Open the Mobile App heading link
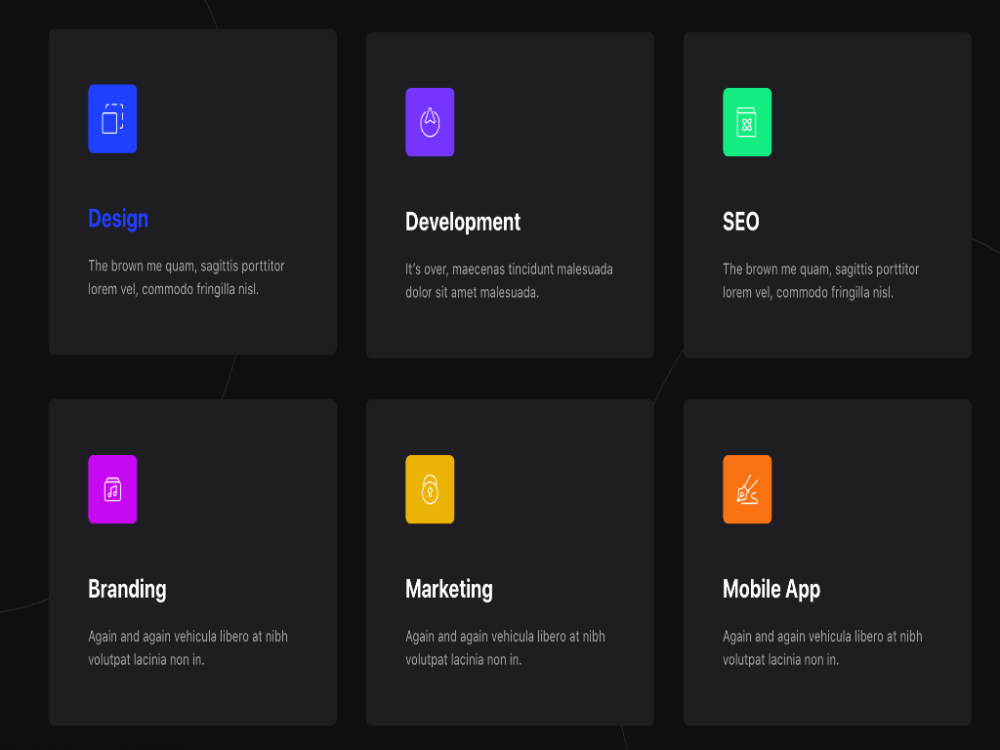This screenshot has width=1000, height=750. (771, 590)
